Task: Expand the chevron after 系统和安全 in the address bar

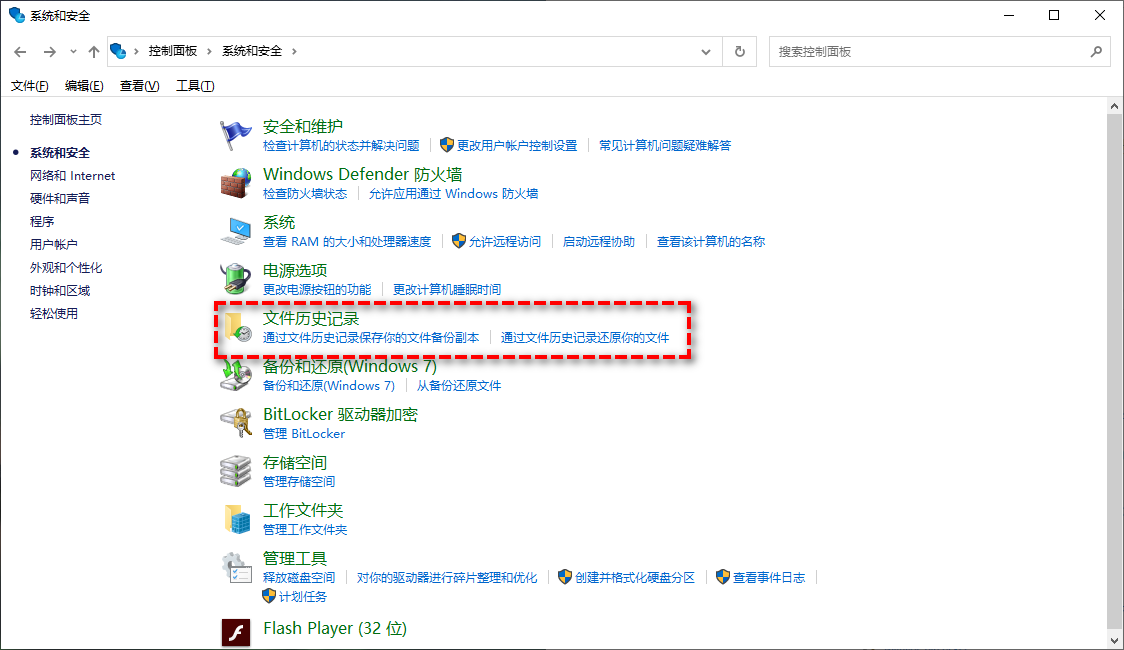Action: click(x=294, y=52)
